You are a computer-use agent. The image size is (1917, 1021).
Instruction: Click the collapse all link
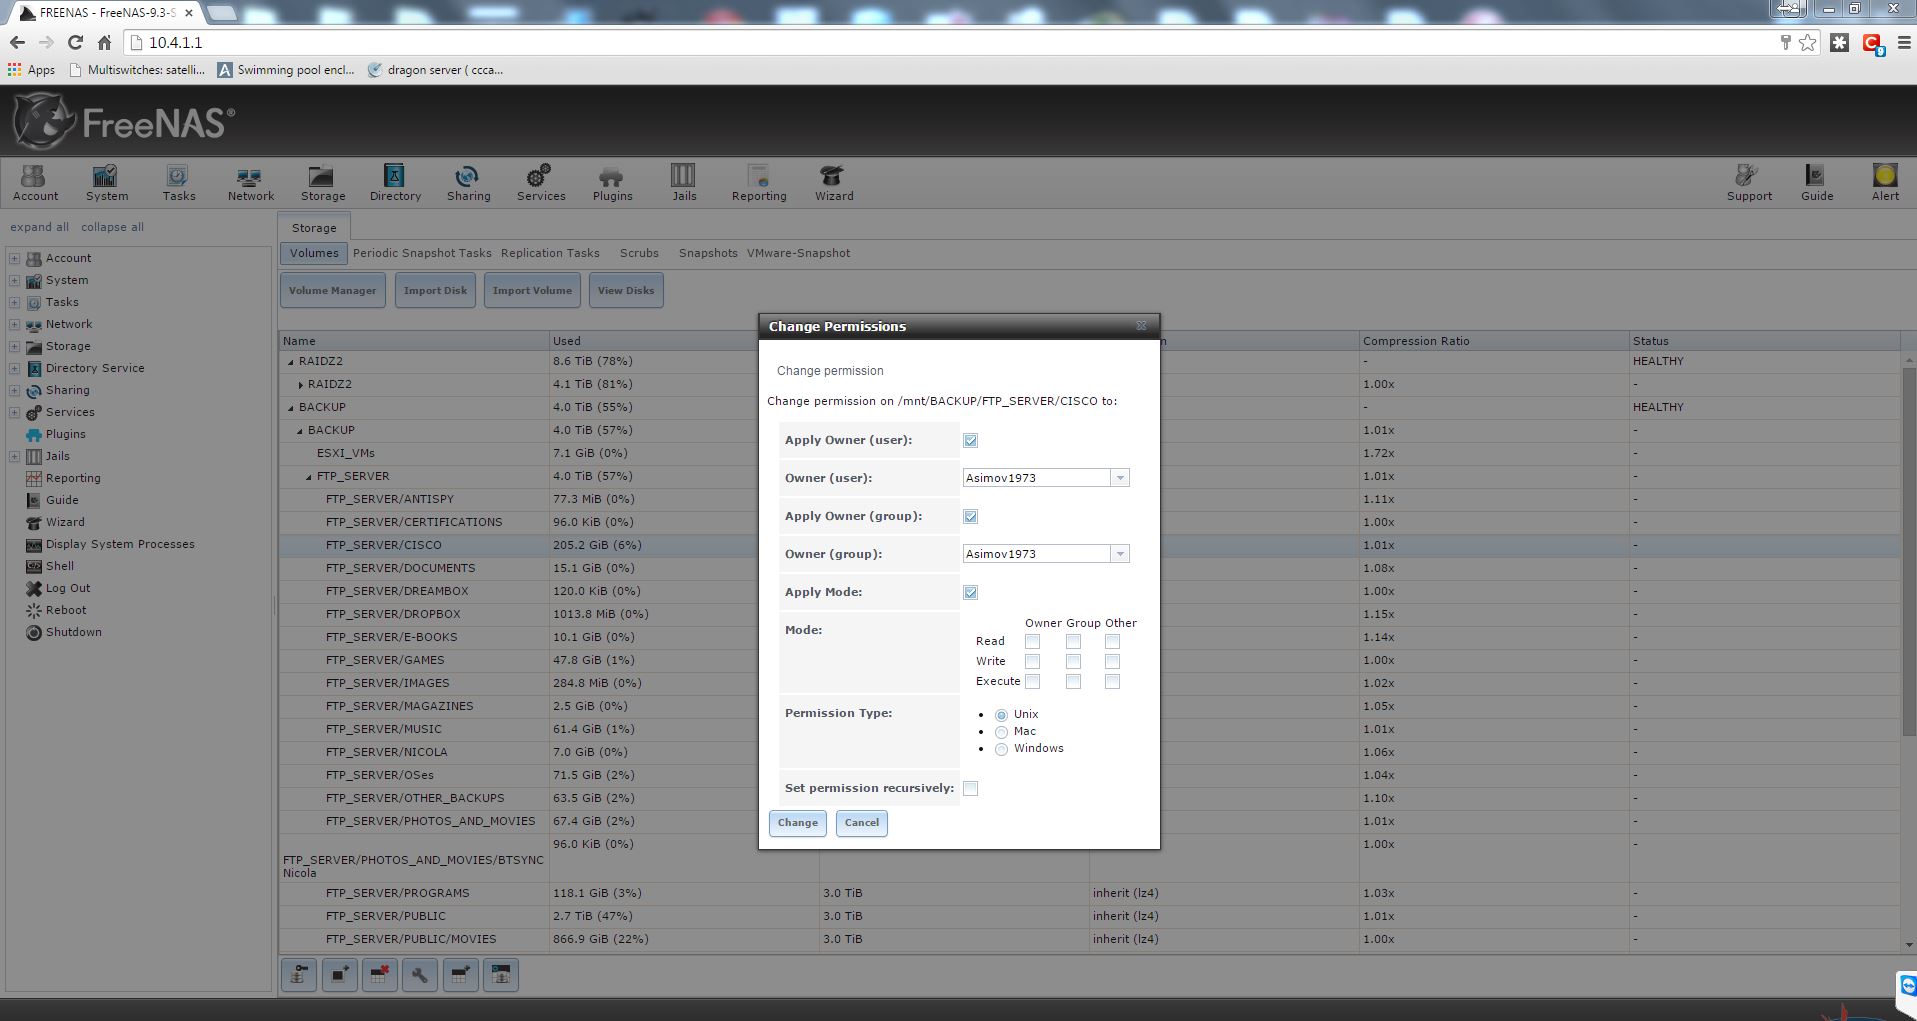click(112, 227)
